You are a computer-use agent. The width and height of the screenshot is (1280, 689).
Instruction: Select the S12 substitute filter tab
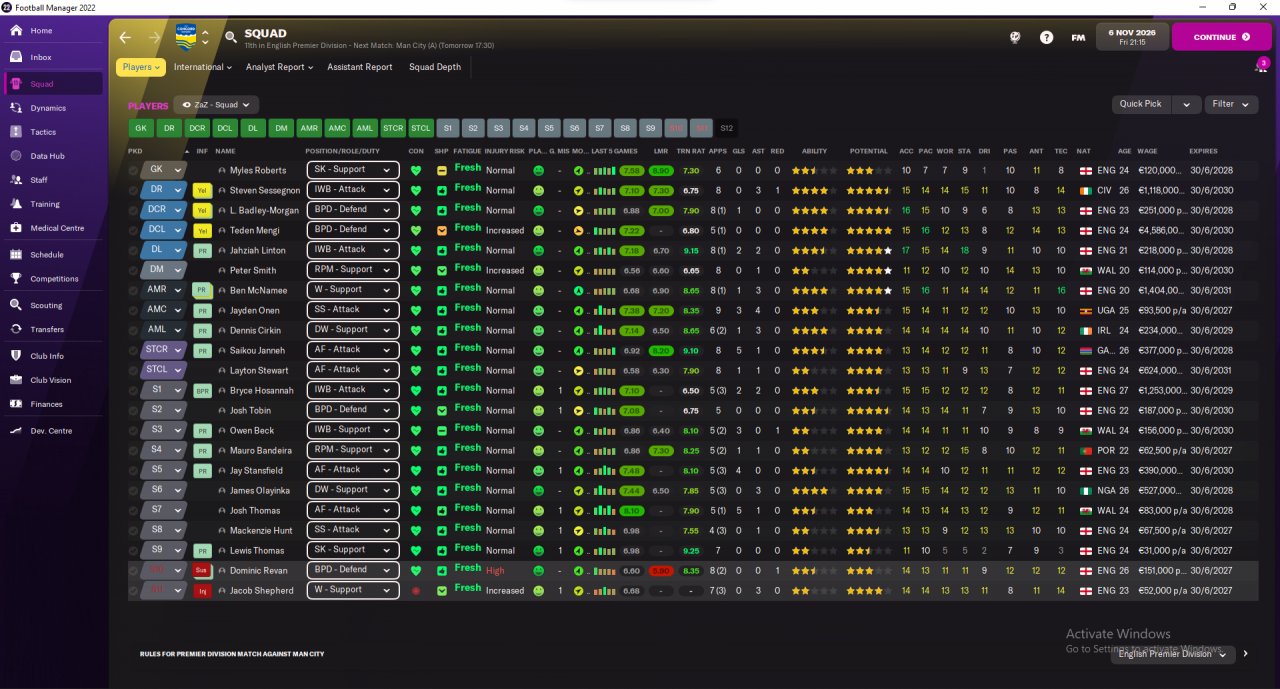[x=727, y=128]
